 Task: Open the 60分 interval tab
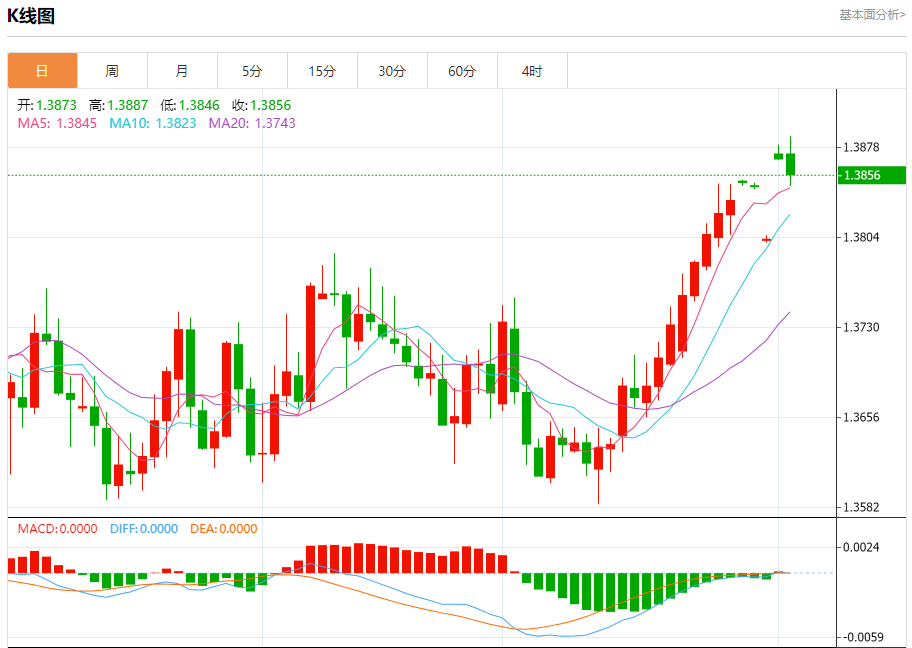coord(462,71)
